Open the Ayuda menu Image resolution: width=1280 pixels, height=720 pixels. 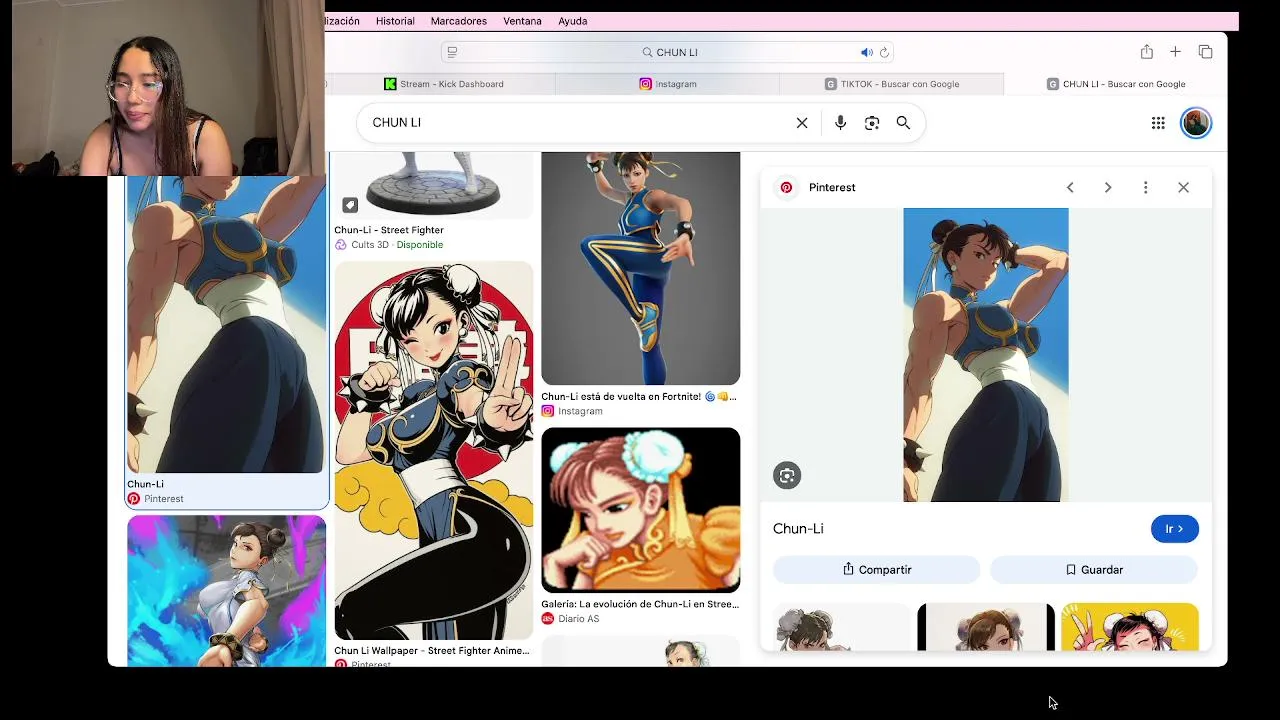pos(573,21)
